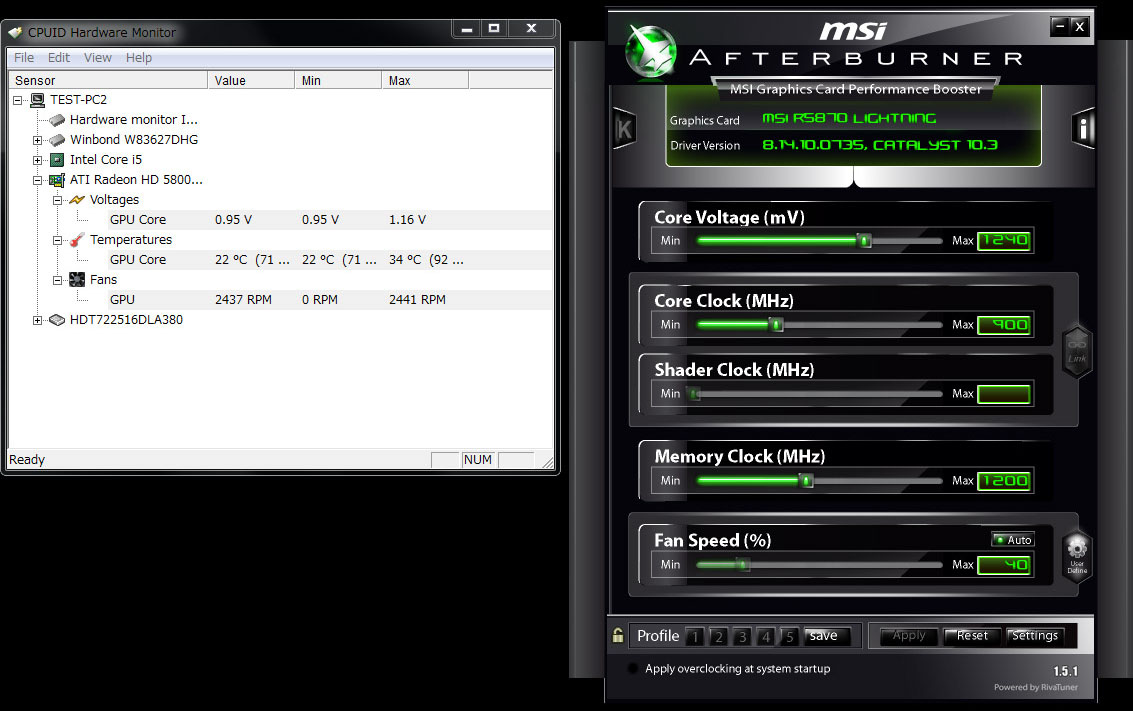Click the Fan Speed value field 40
The image size is (1133, 711).
coord(1004,564)
